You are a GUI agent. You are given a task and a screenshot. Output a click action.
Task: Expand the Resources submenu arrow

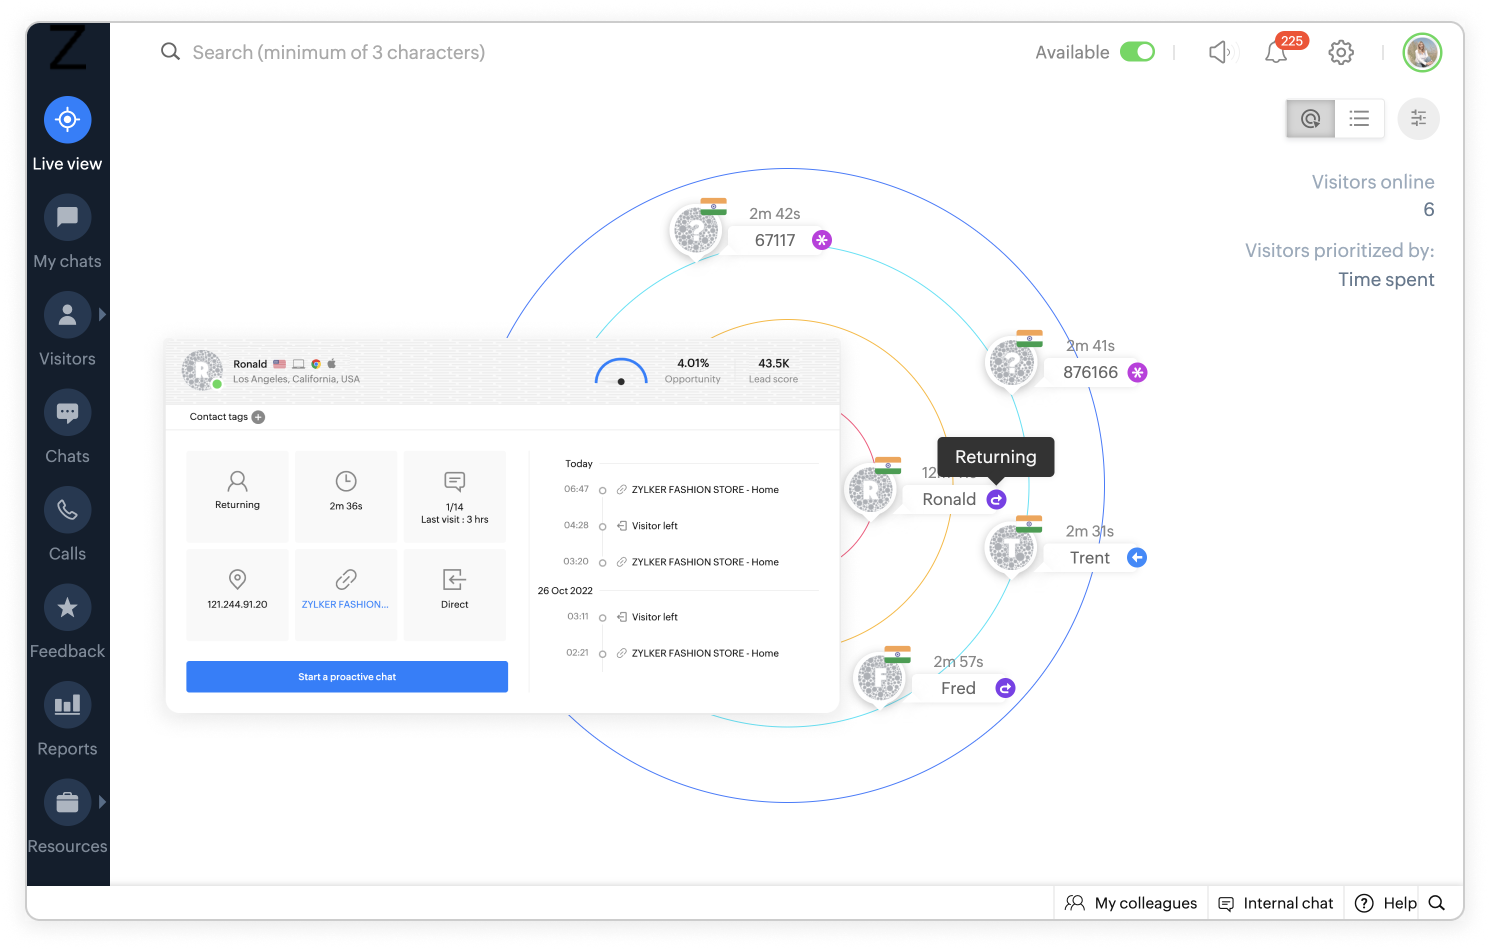point(102,802)
